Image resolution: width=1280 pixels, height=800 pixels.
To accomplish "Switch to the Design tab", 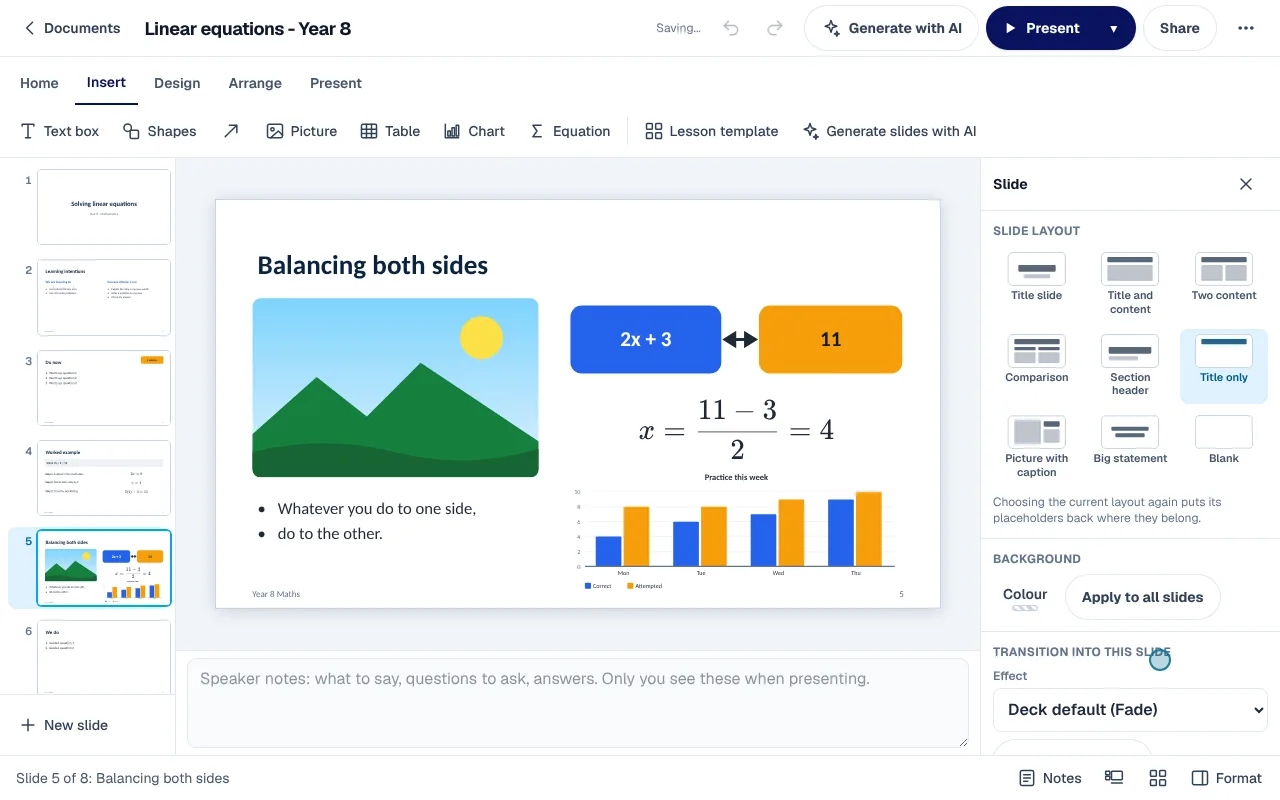I will (x=177, y=83).
